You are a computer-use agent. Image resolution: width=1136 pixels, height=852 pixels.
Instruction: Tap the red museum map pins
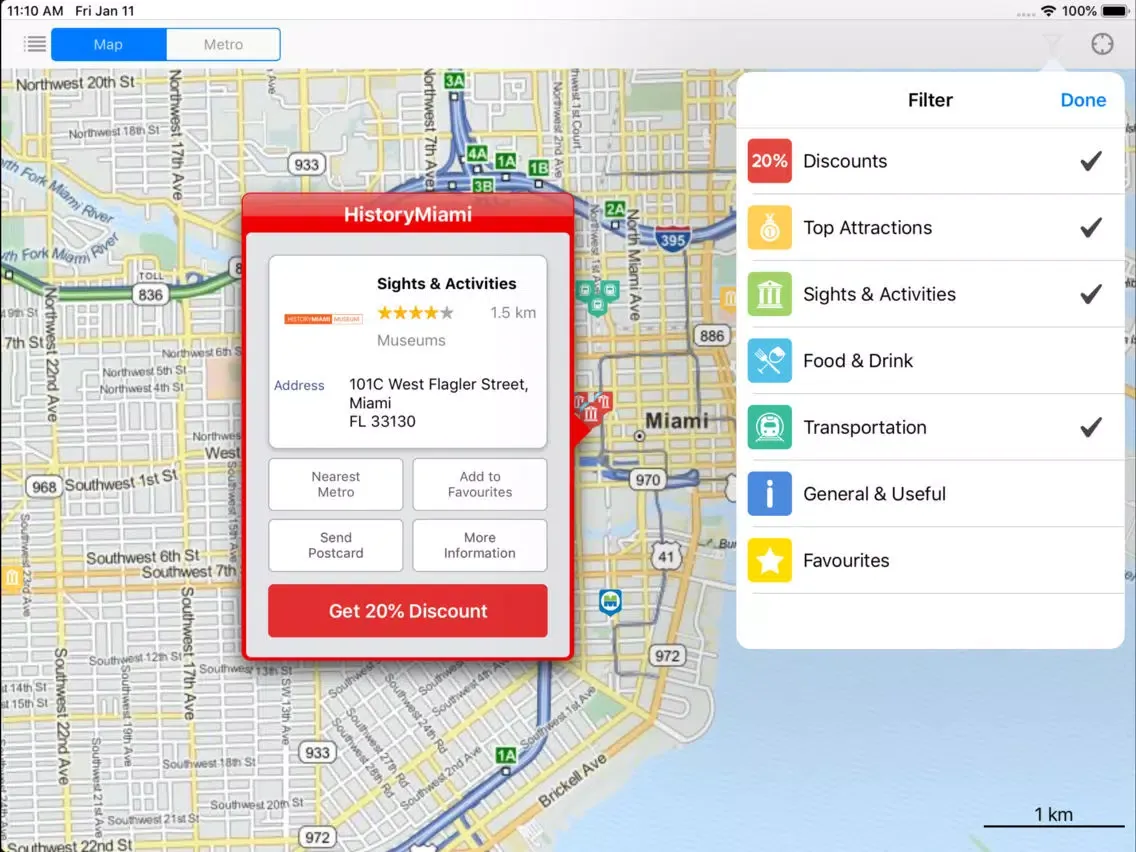[593, 407]
